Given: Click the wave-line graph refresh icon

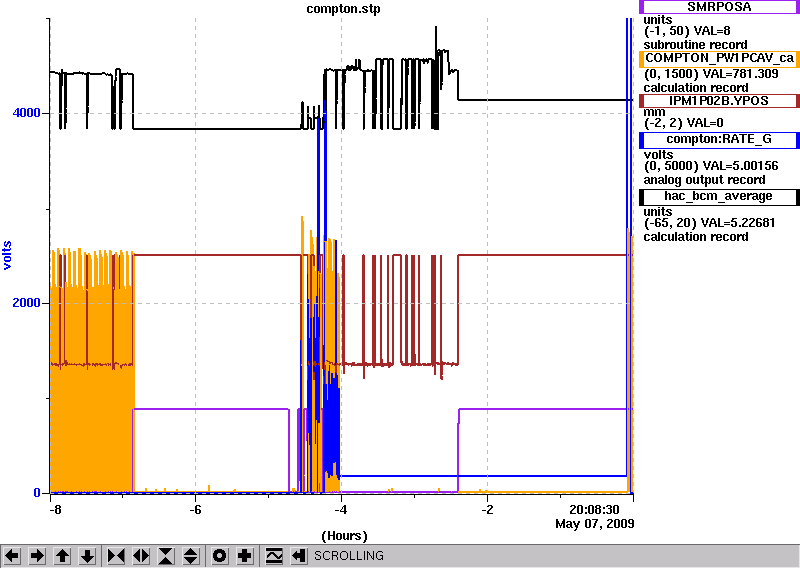Looking at the screenshot, I should click(274, 555).
